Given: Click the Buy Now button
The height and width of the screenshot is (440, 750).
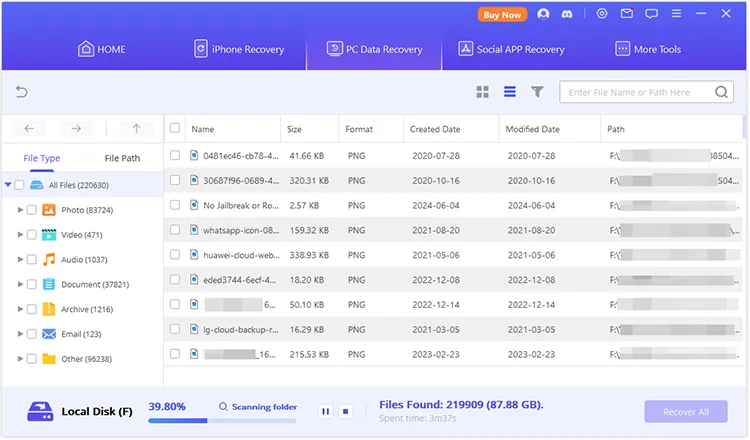Looking at the screenshot, I should [502, 15].
